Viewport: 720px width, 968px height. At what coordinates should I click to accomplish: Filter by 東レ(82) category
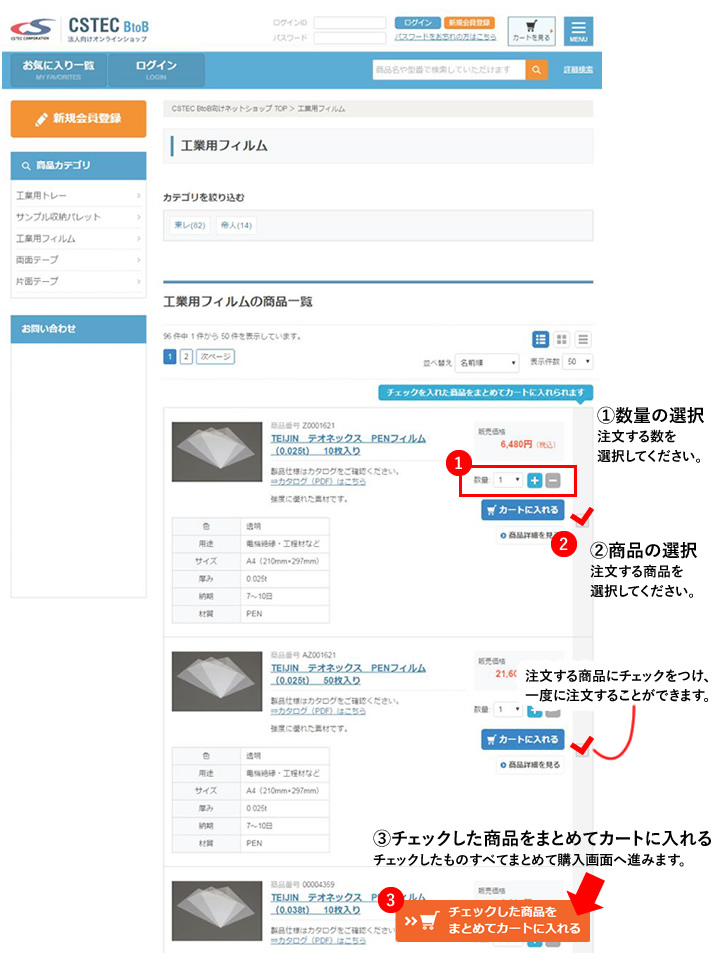(190, 225)
